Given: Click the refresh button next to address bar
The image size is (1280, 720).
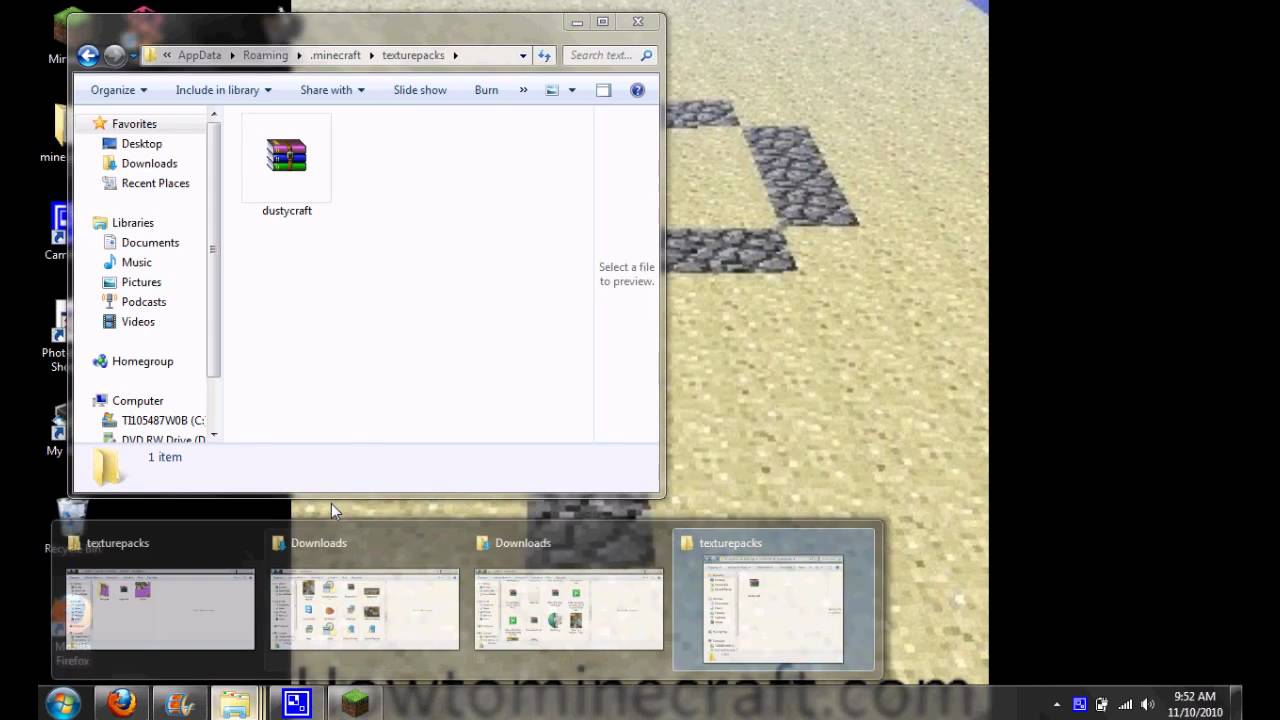Looking at the screenshot, I should click(x=544, y=56).
